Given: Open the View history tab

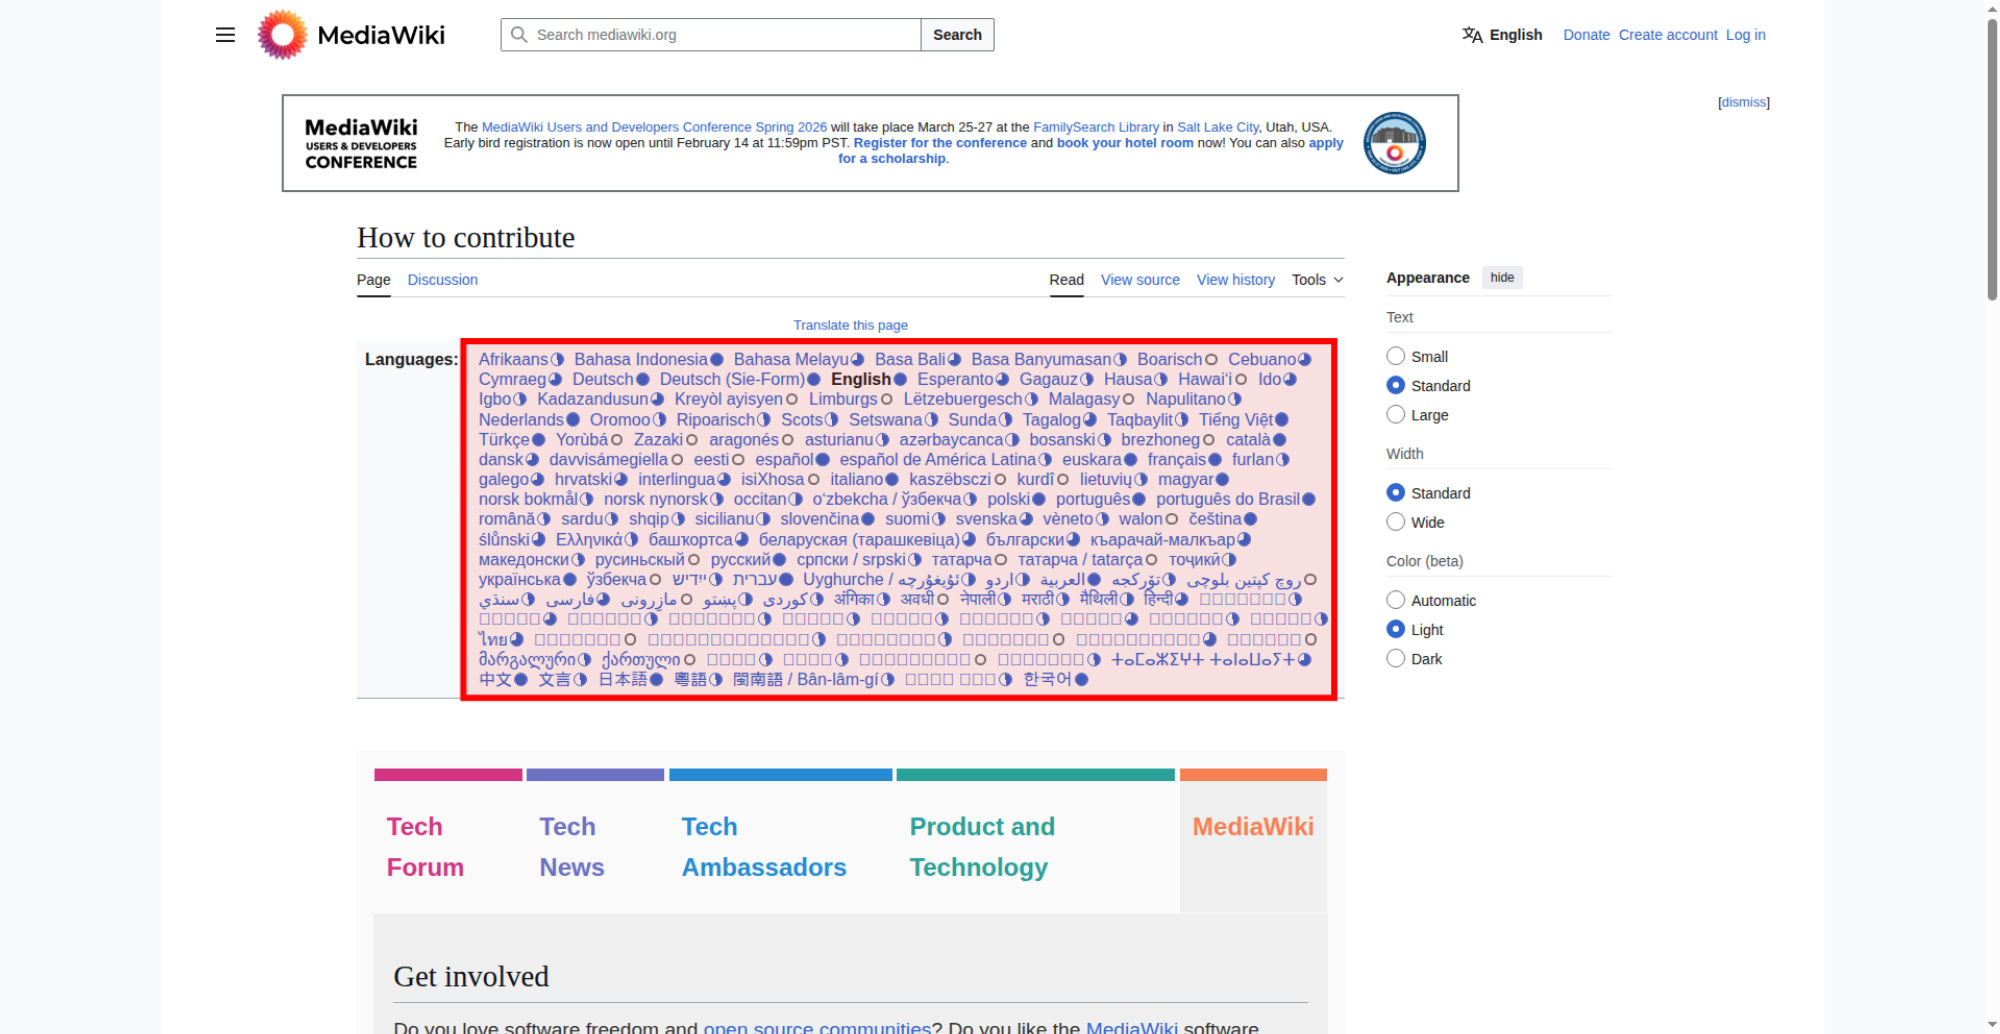Looking at the screenshot, I should (1235, 280).
